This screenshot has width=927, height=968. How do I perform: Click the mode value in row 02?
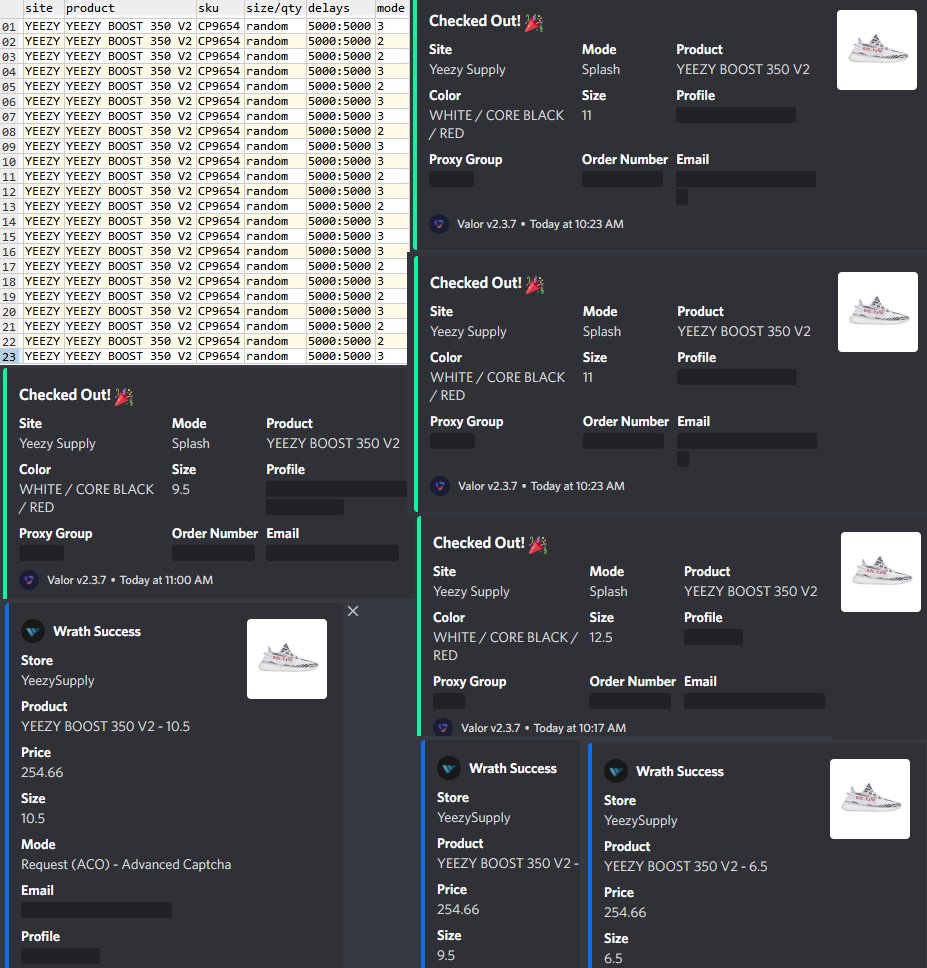[381, 41]
